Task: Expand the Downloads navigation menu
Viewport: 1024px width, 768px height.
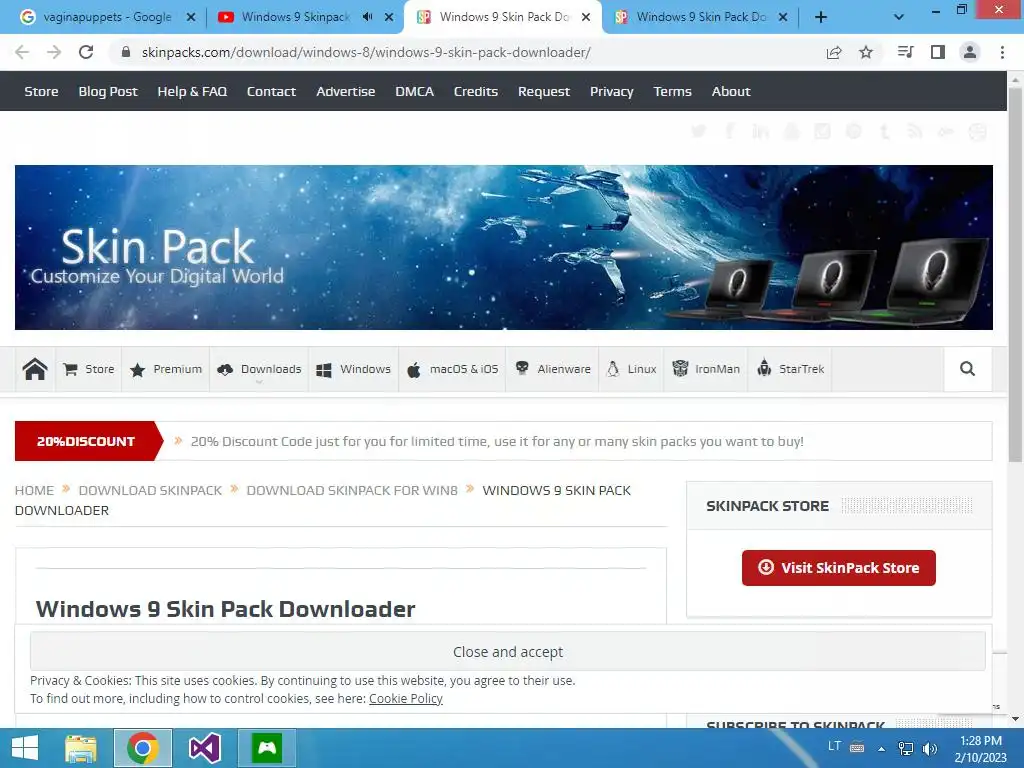Action: [x=259, y=369]
